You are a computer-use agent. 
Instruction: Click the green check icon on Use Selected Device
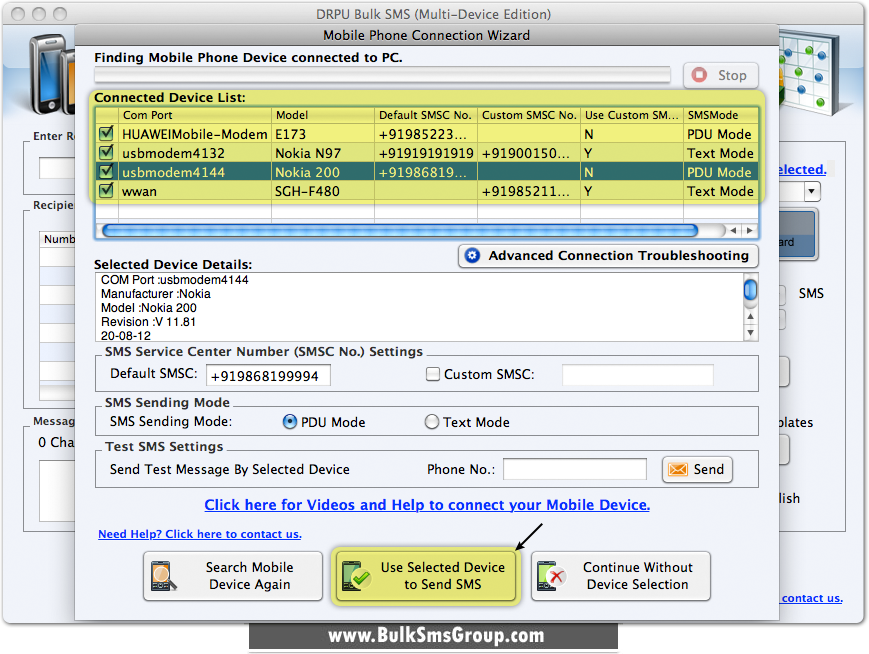tap(359, 576)
